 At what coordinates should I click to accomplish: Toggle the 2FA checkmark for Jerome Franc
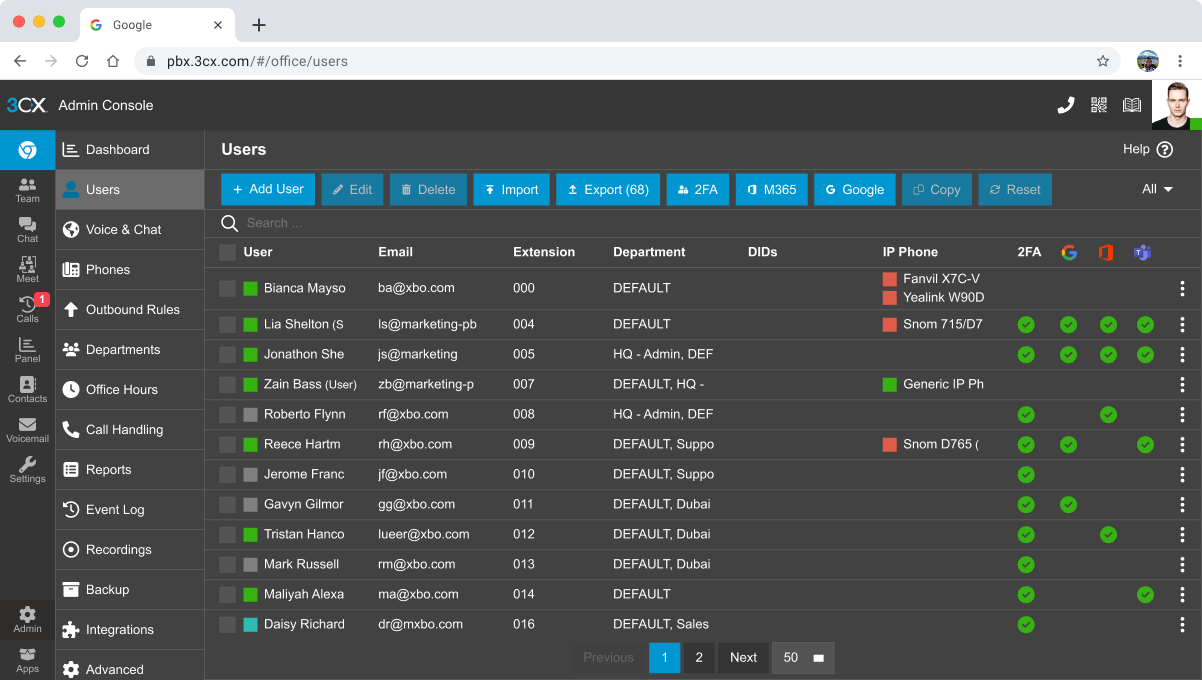pyautogui.click(x=1025, y=474)
